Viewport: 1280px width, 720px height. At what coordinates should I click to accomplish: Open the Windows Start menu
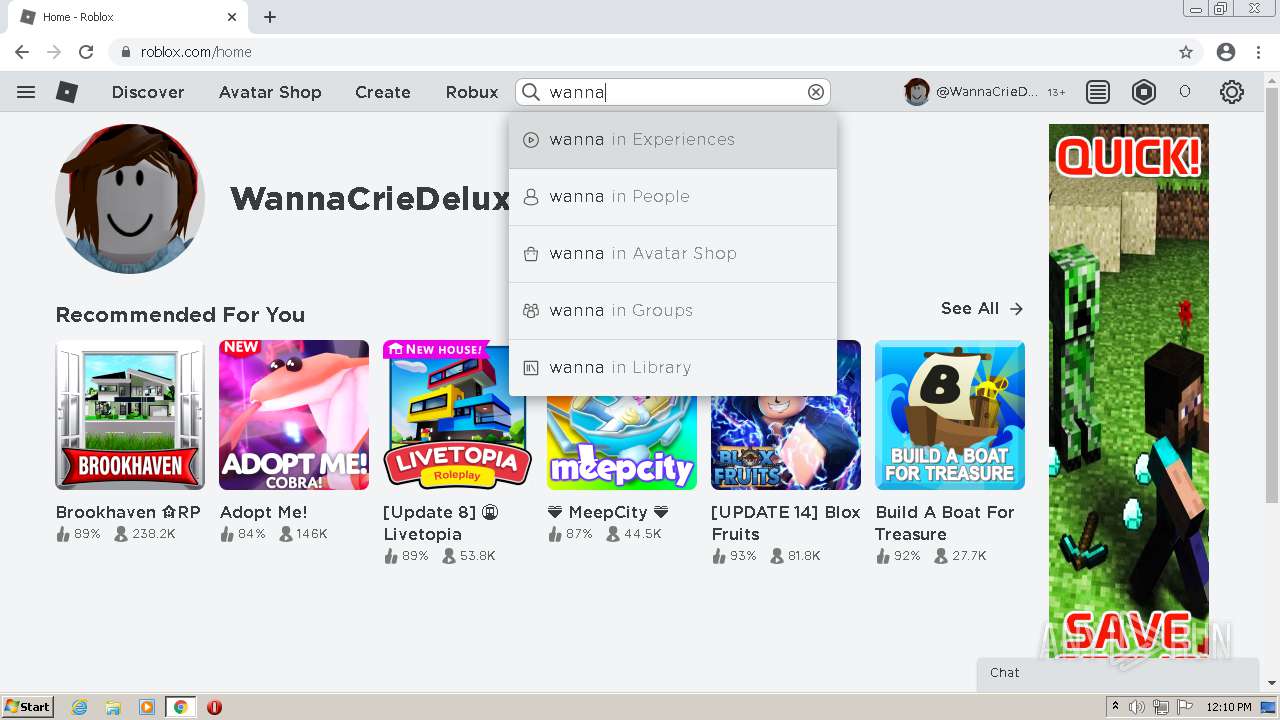(28, 707)
